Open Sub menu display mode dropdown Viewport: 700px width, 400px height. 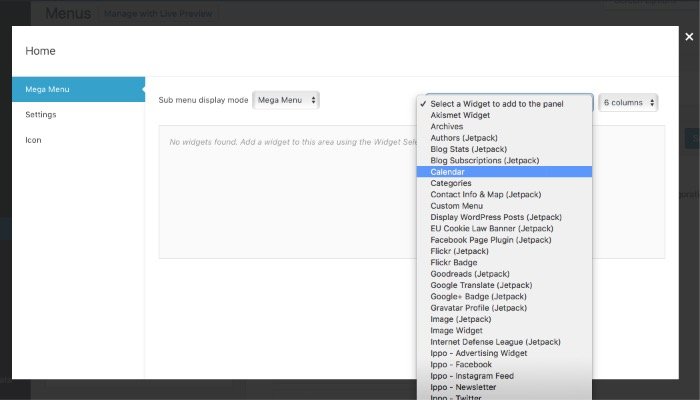click(x=286, y=100)
